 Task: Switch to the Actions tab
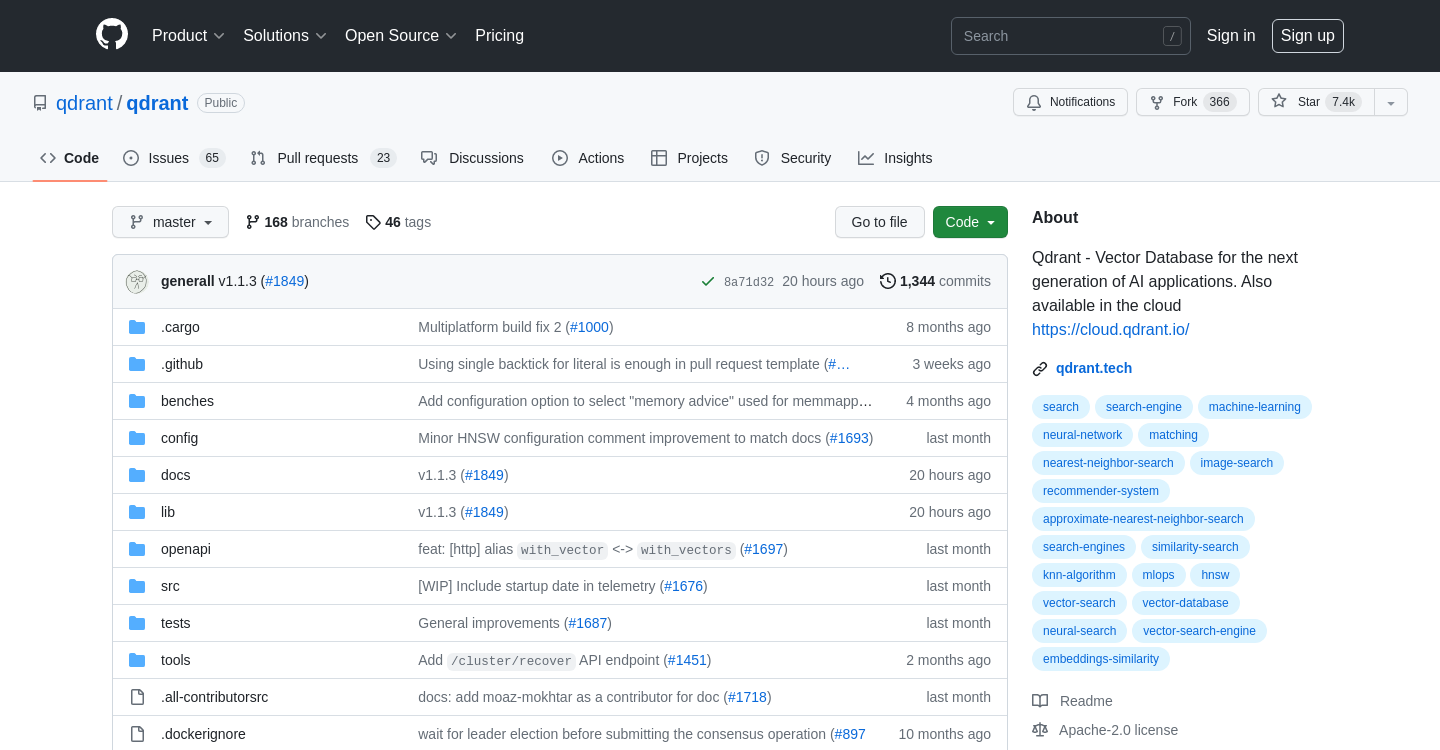[x=588, y=158]
